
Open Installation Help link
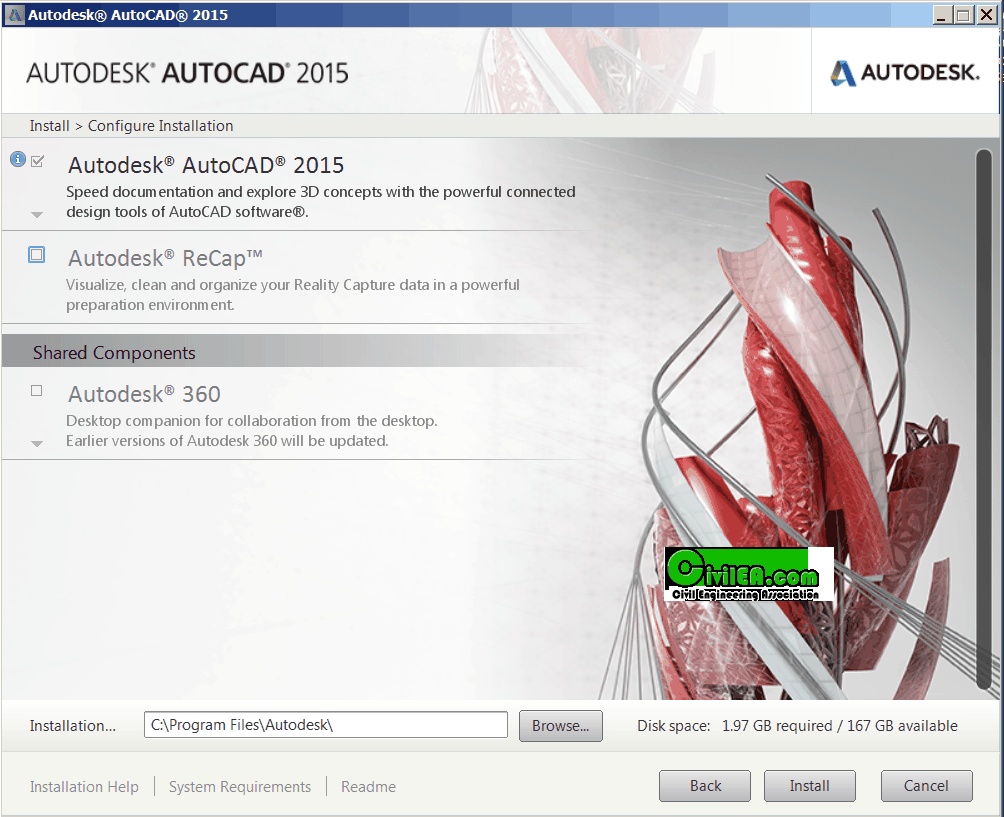(x=84, y=786)
